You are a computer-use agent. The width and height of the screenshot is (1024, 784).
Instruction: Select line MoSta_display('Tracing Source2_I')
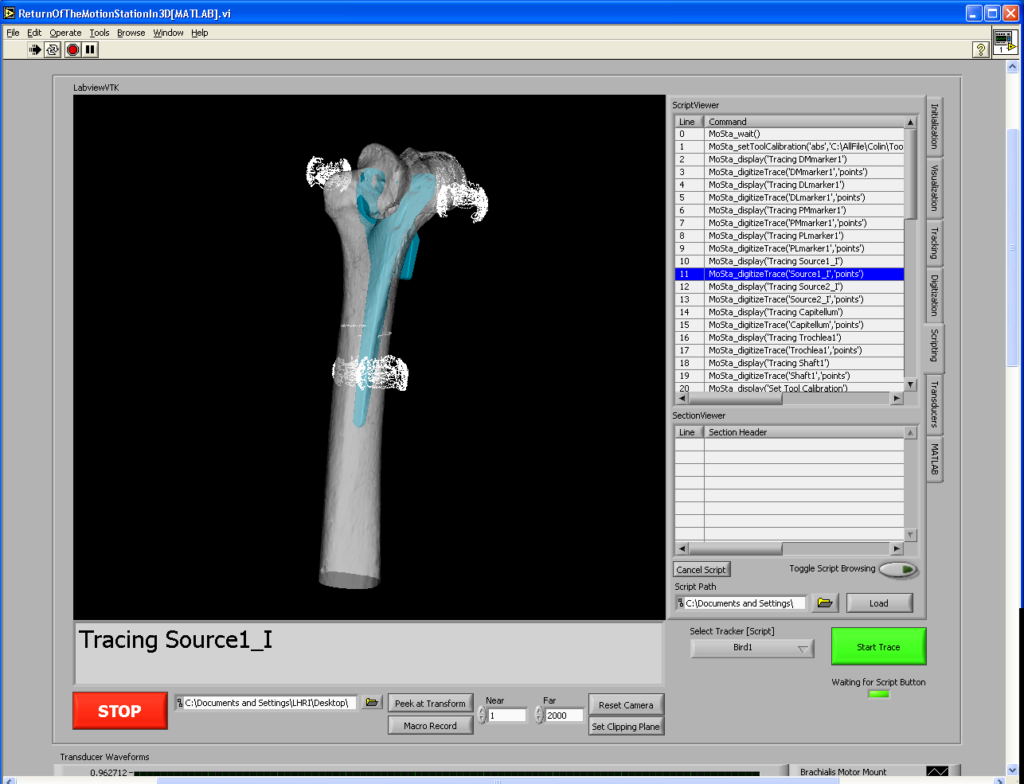(x=790, y=287)
